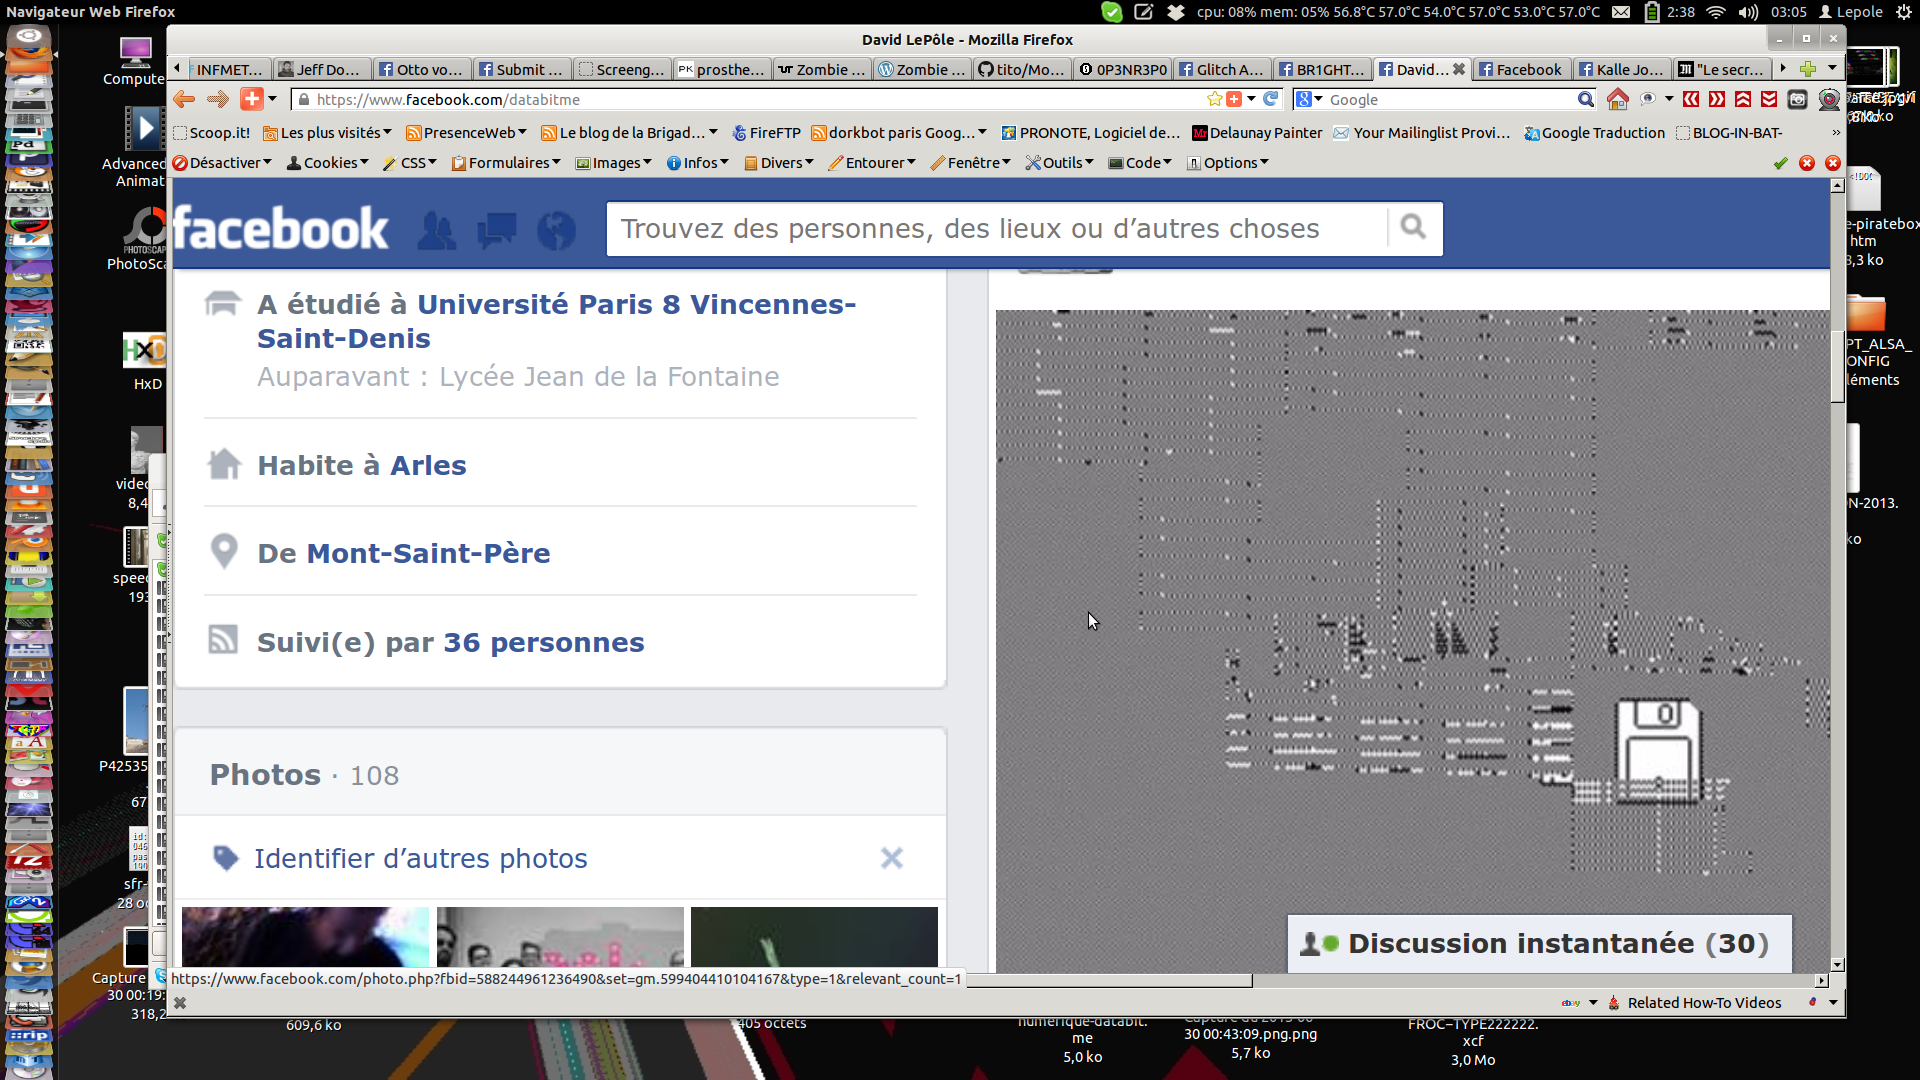Open the search engine selector dropdown
Viewport: 1920px width, 1080px height.
click(x=1309, y=99)
